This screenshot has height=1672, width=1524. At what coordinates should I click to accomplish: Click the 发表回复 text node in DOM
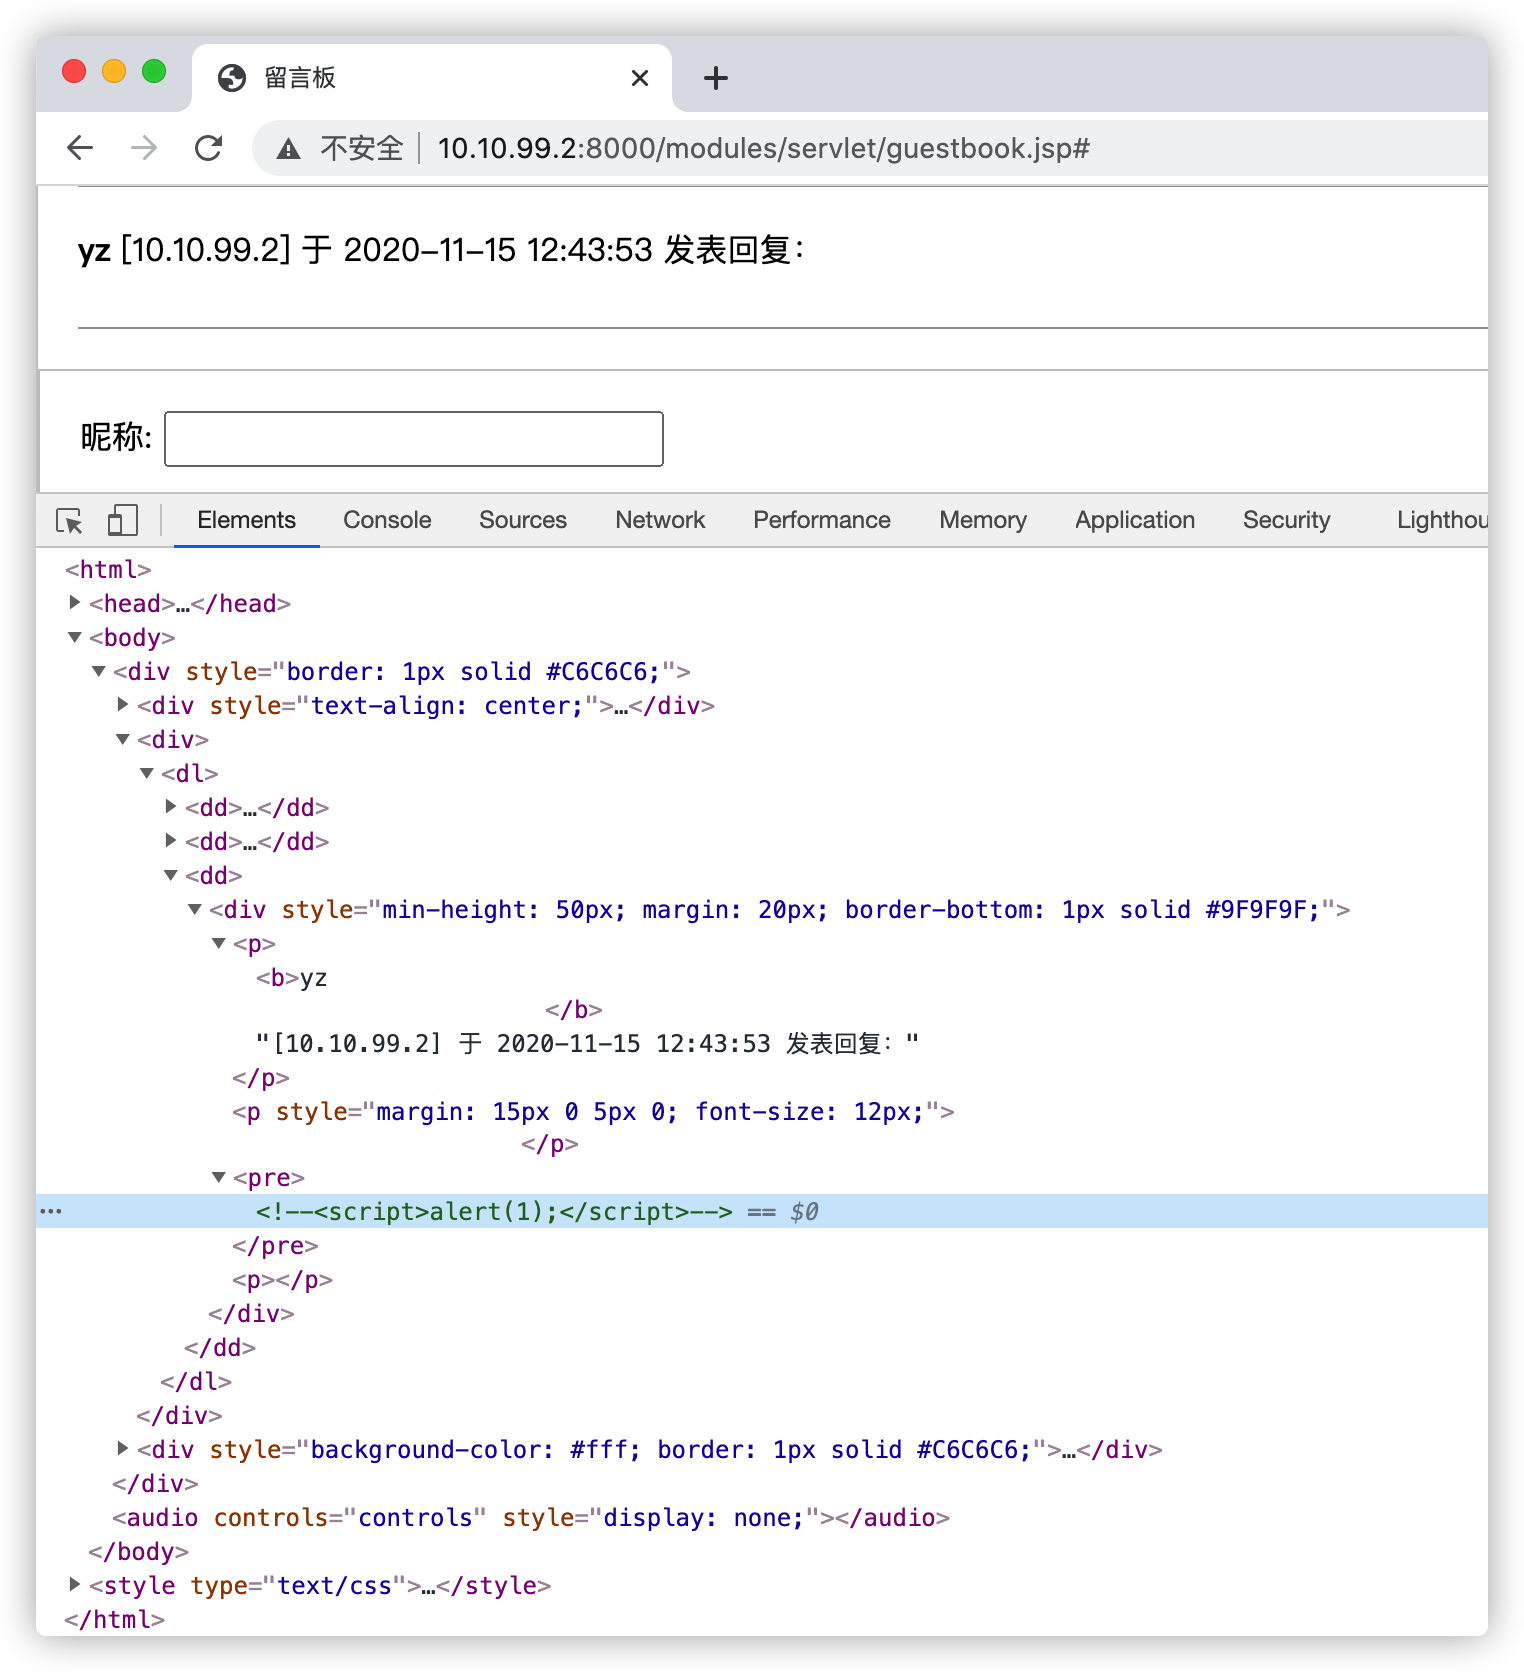pyautogui.click(x=587, y=1044)
